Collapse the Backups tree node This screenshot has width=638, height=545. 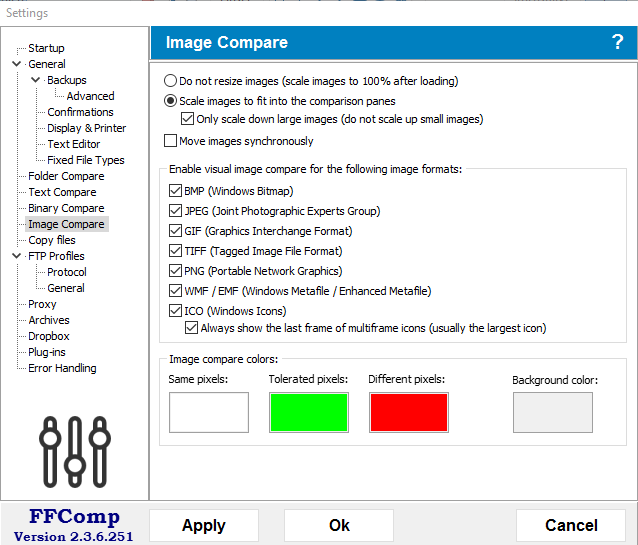click(35, 80)
